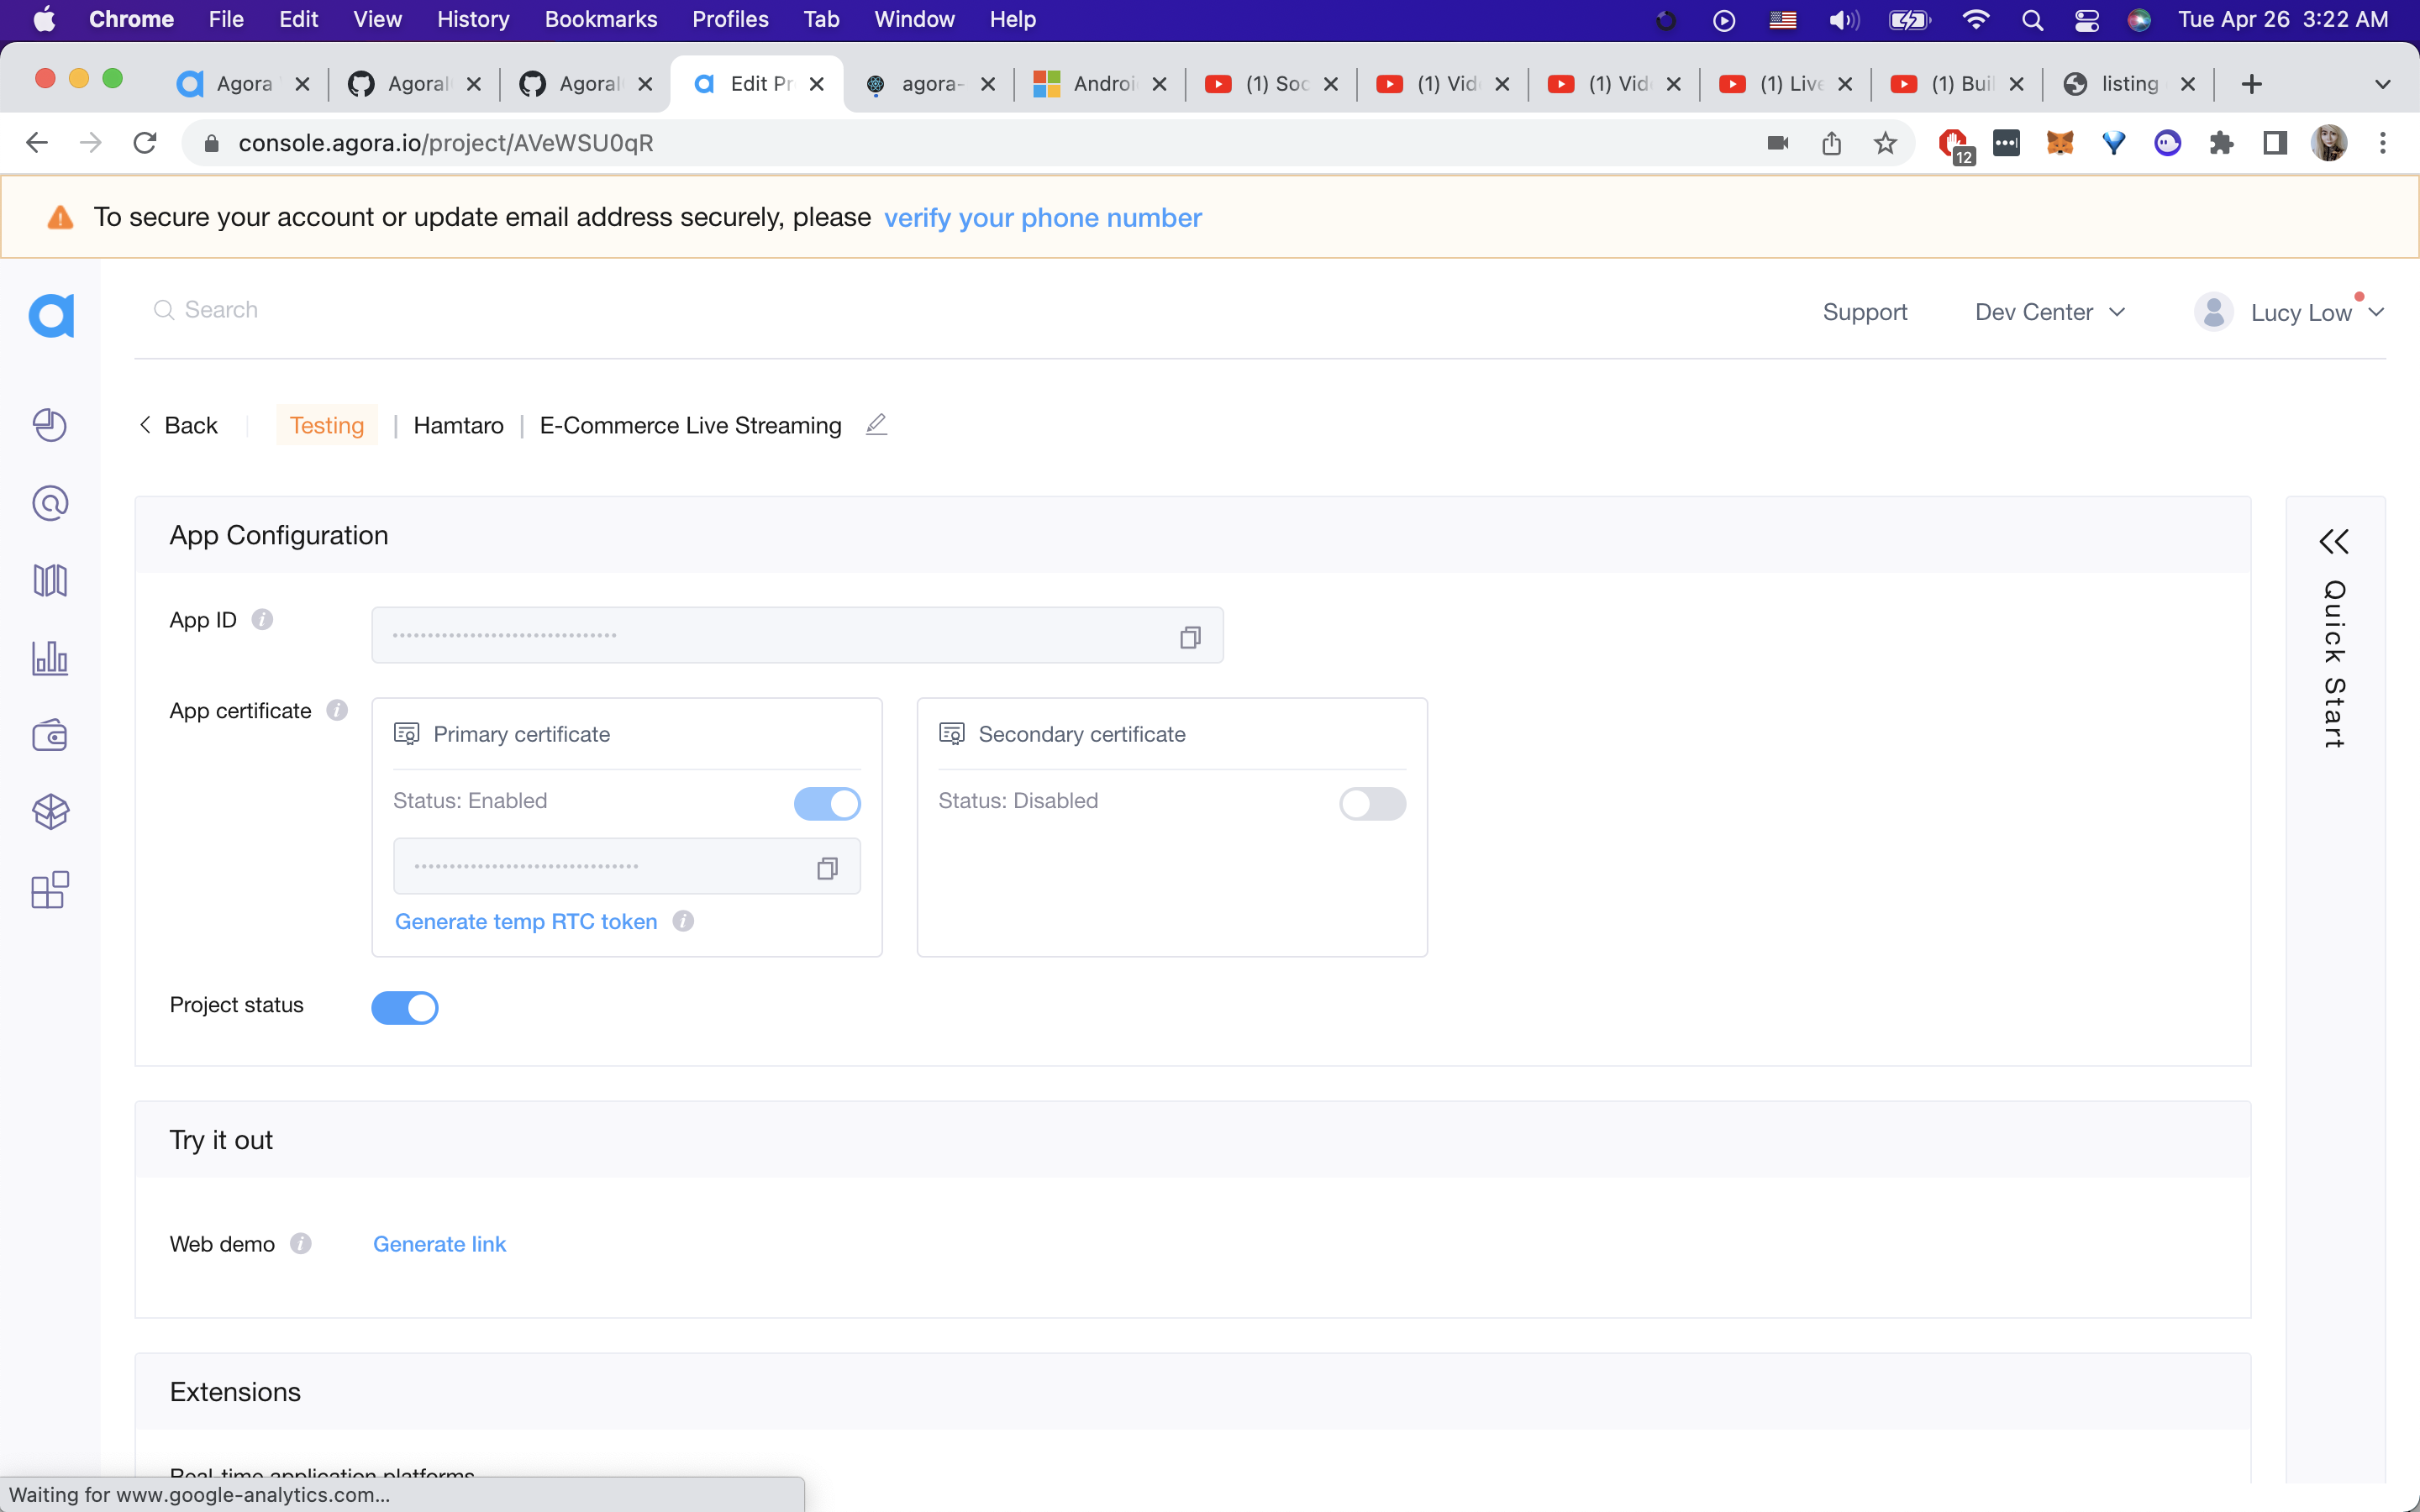This screenshot has height=1512, width=2420.
Task: Switch to the listing browser tab
Action: (2128, 84)
